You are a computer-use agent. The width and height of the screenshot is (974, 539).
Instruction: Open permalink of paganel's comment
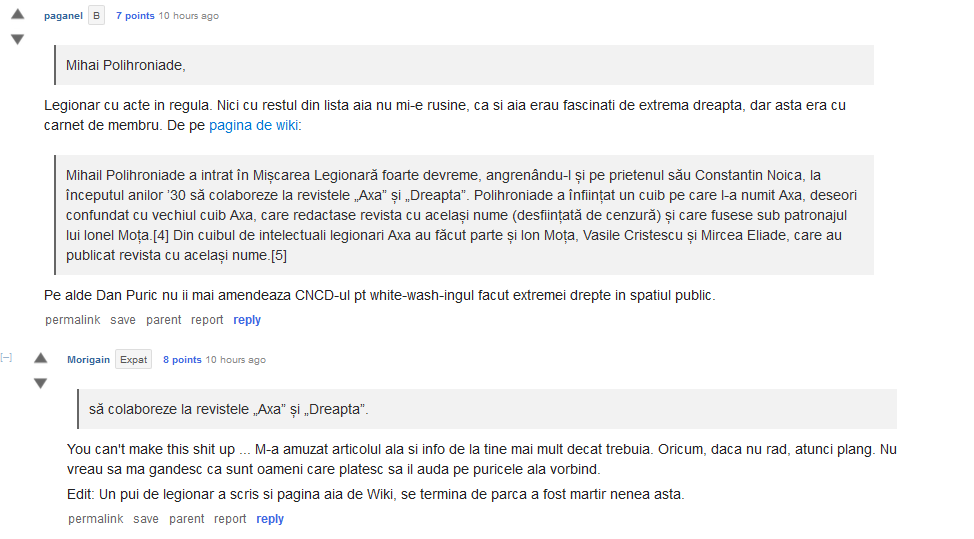click(73, 320)
